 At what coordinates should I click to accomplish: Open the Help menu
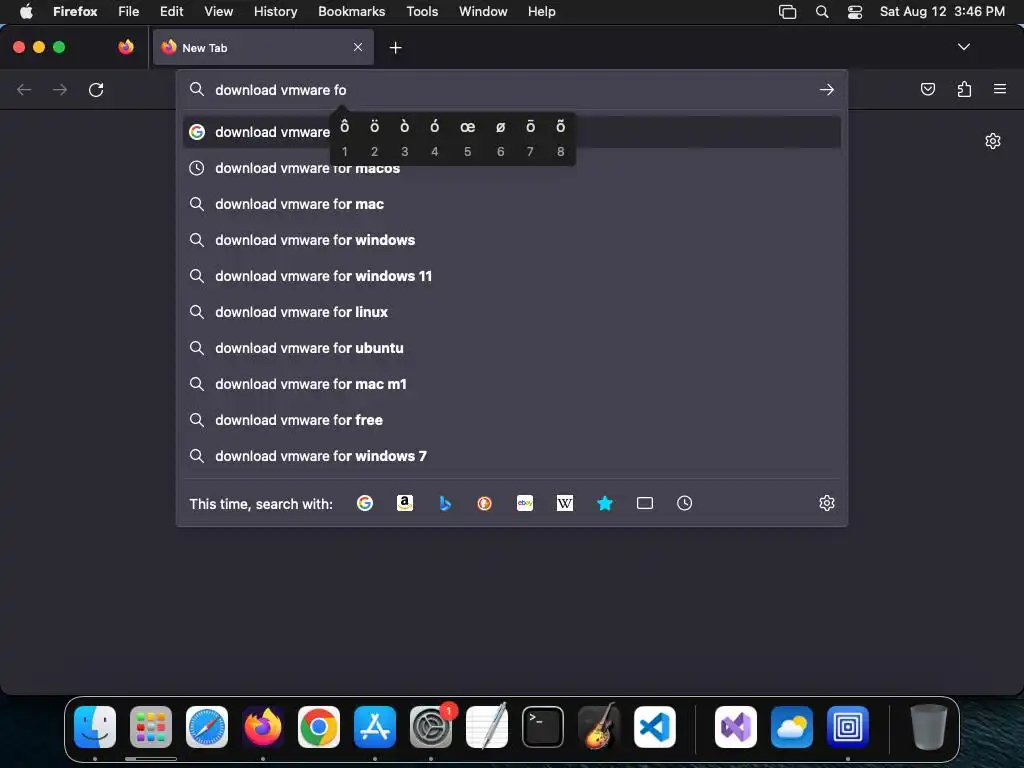(541, 11)
